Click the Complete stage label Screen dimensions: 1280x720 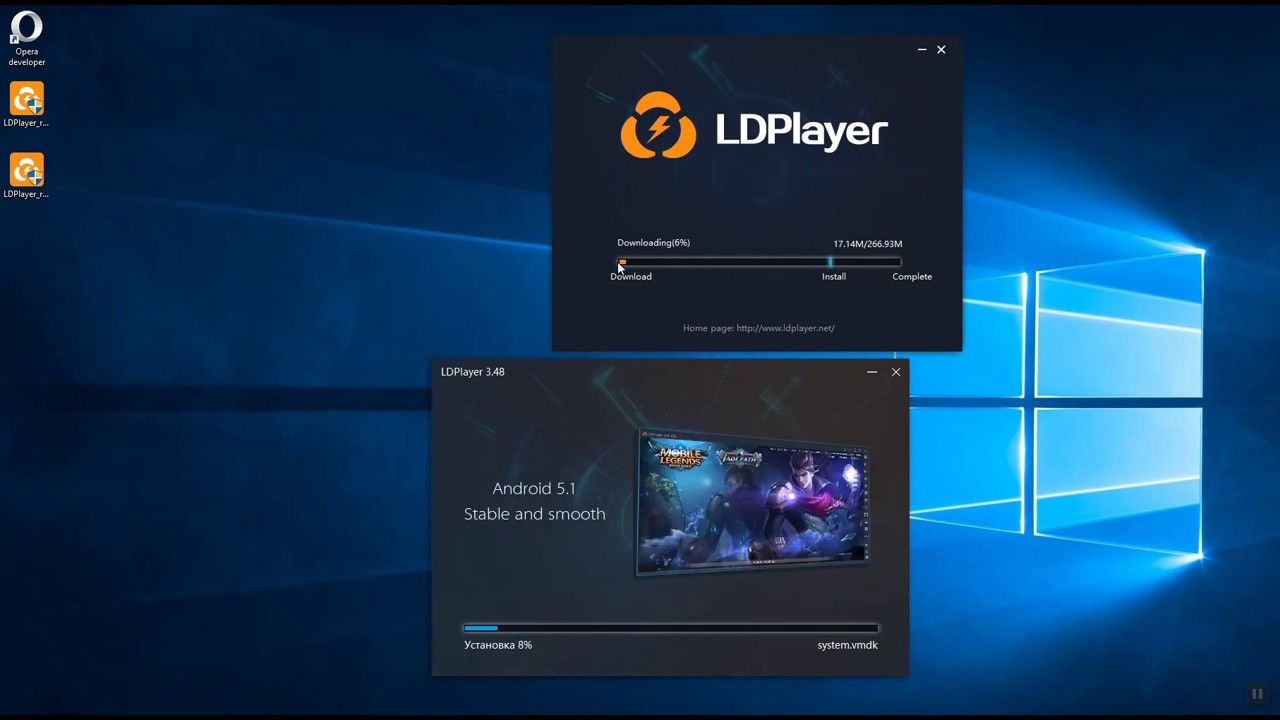click(x=912, y=277)
